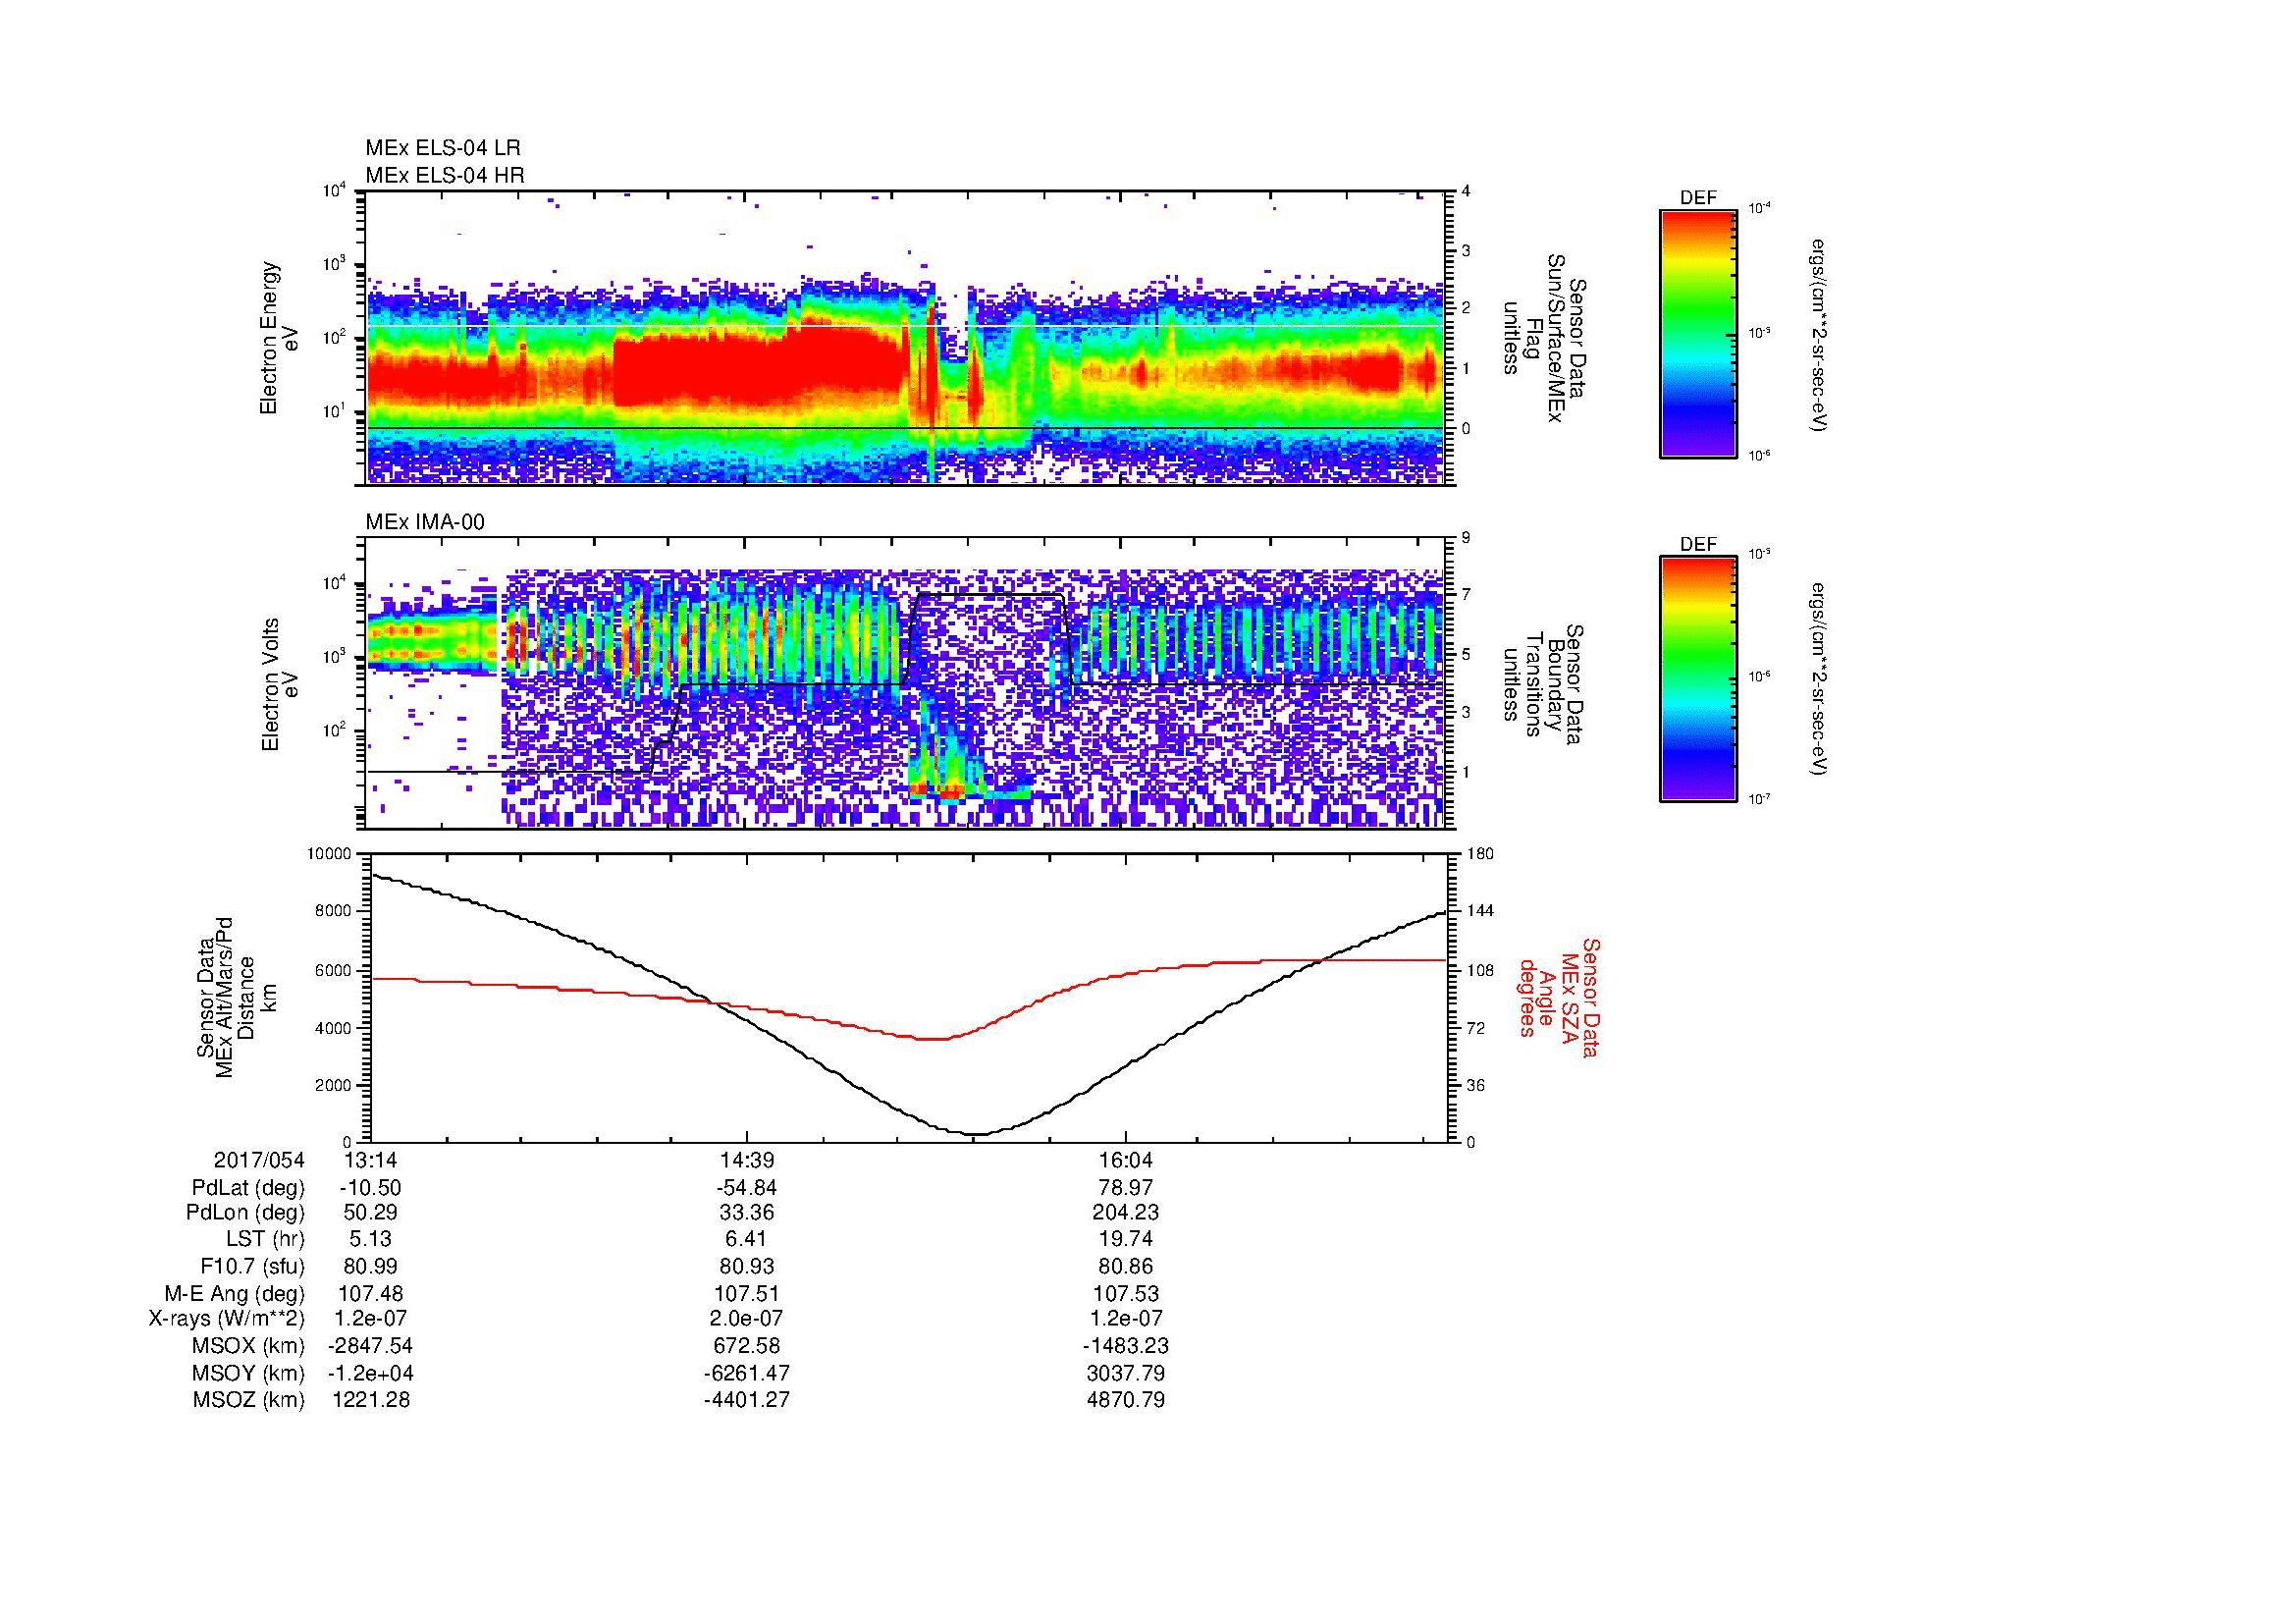2296x1623 pixels.
Task: Click the F10.7 value 80.99
Action: [x=370, y=1266]
